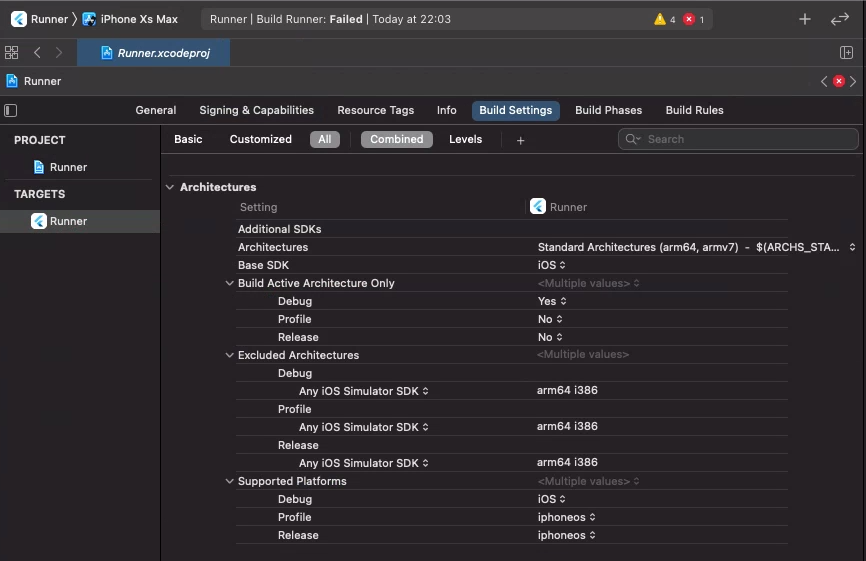The height and width of the screenshot is (561, 866).
Task: Go forward in editor history
Action: (59, 52)
